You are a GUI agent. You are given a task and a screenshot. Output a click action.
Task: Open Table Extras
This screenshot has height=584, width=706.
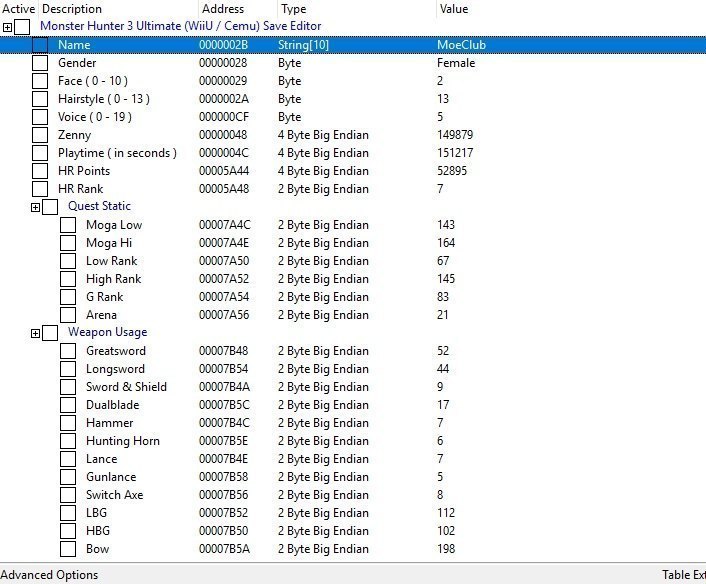coord(683,575)
